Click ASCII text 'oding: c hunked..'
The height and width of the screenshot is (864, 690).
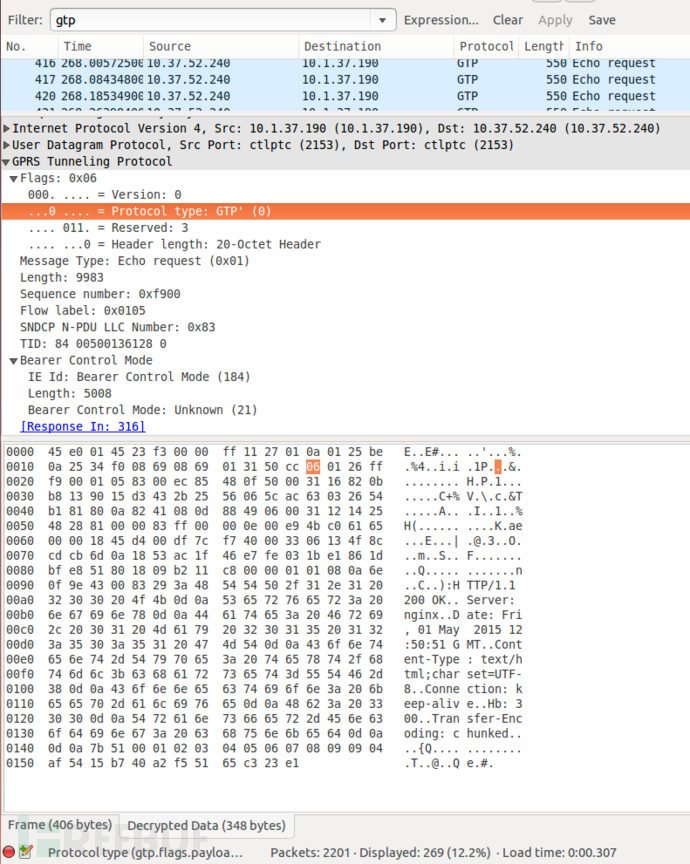click(462, 733)
